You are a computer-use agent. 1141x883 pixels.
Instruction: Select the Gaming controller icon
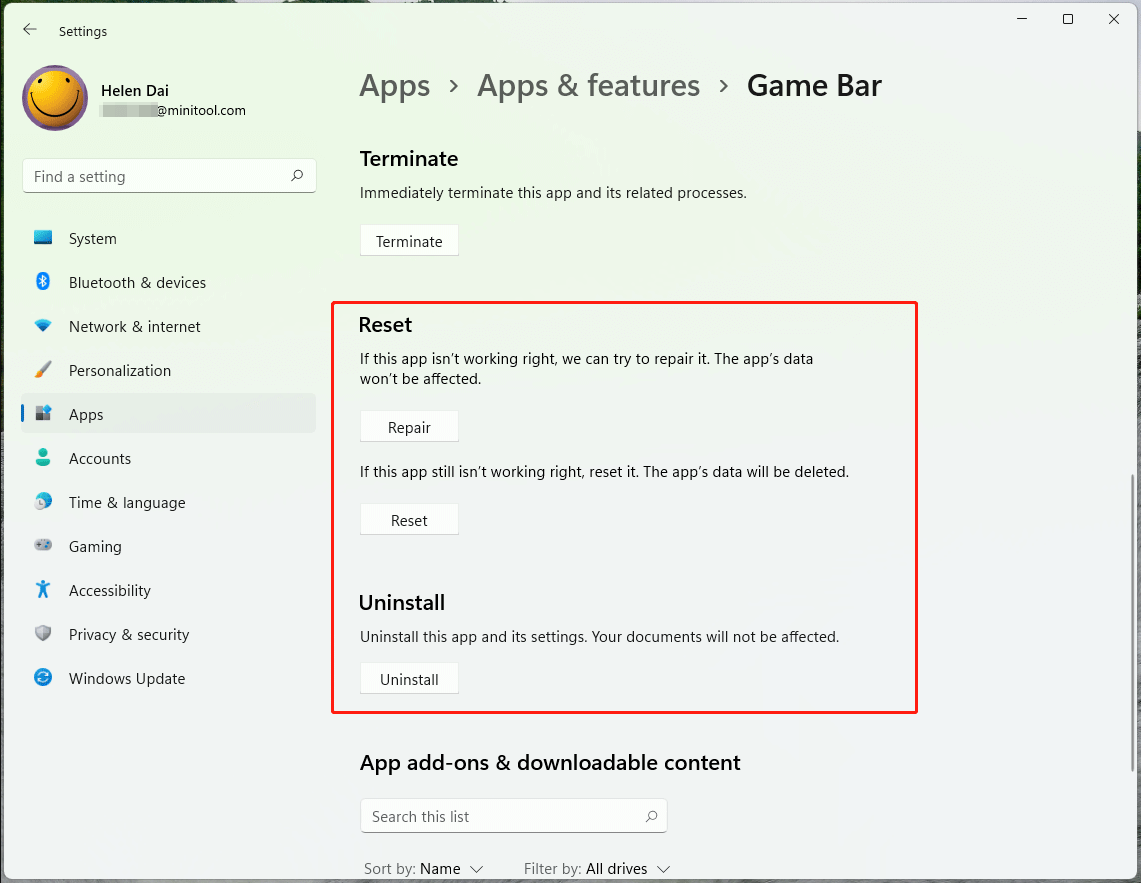42,546
